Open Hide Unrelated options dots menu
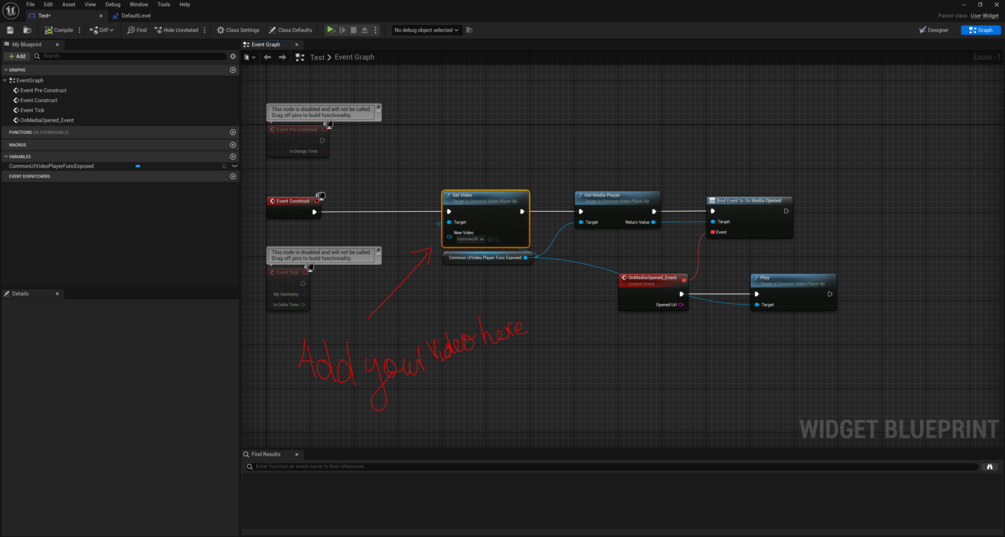 click(x=204, y=30)
